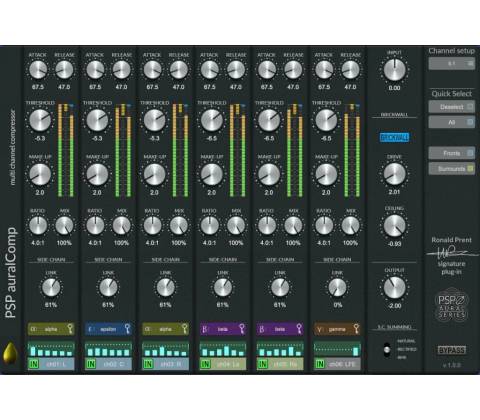
Task: Click the version label v 1.0.0
Action: 452,365
